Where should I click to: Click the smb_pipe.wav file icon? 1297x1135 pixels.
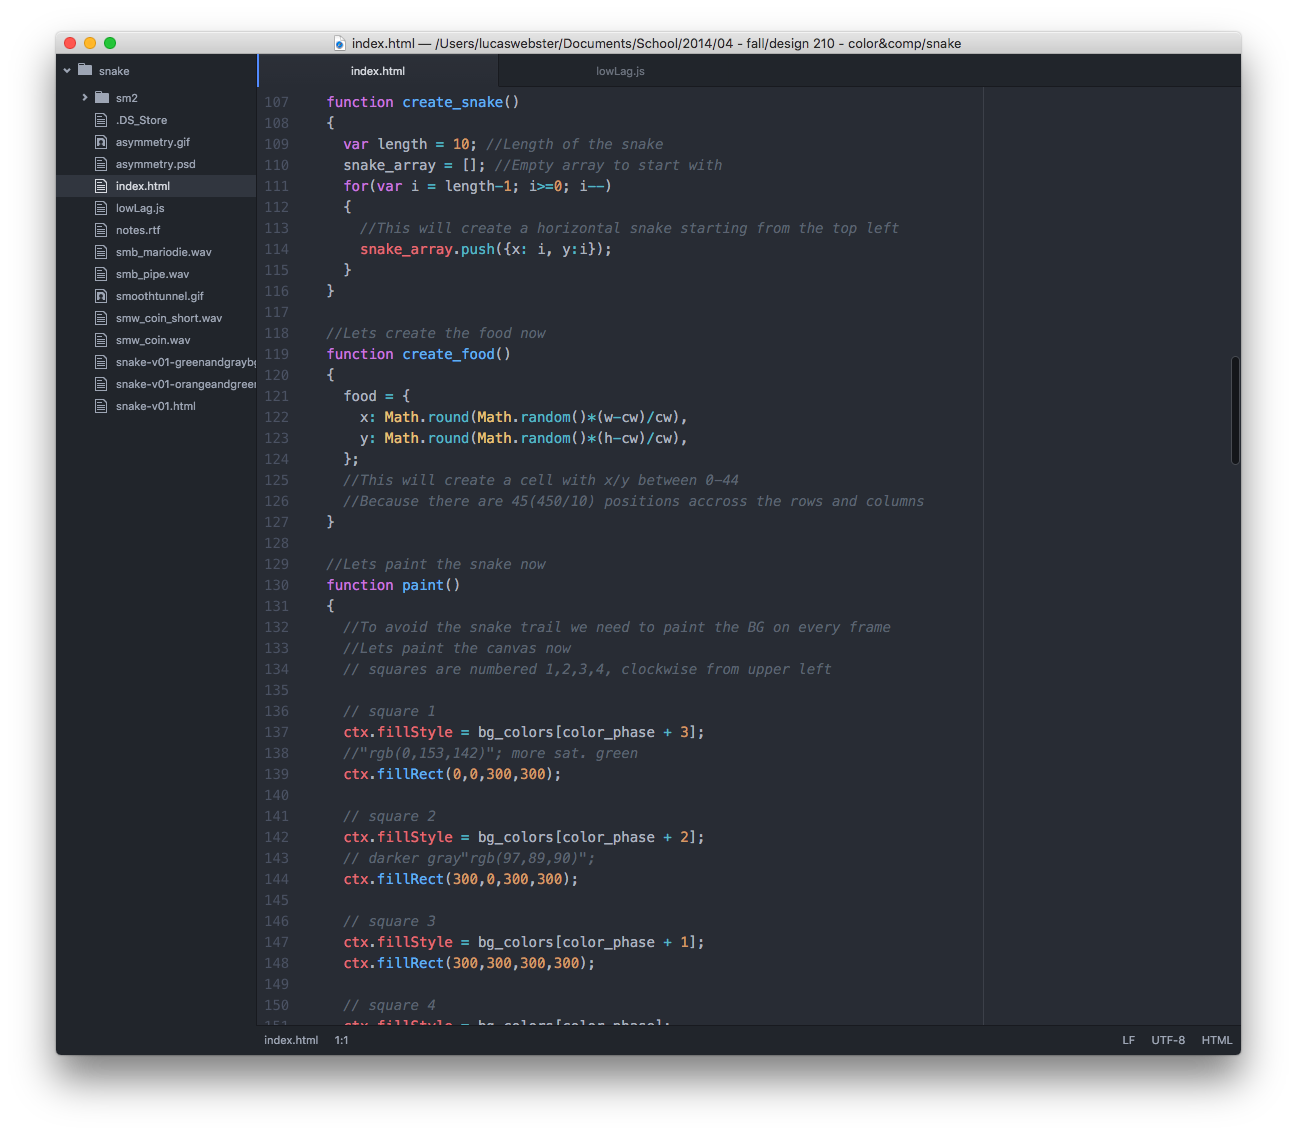tap(101, 274)
